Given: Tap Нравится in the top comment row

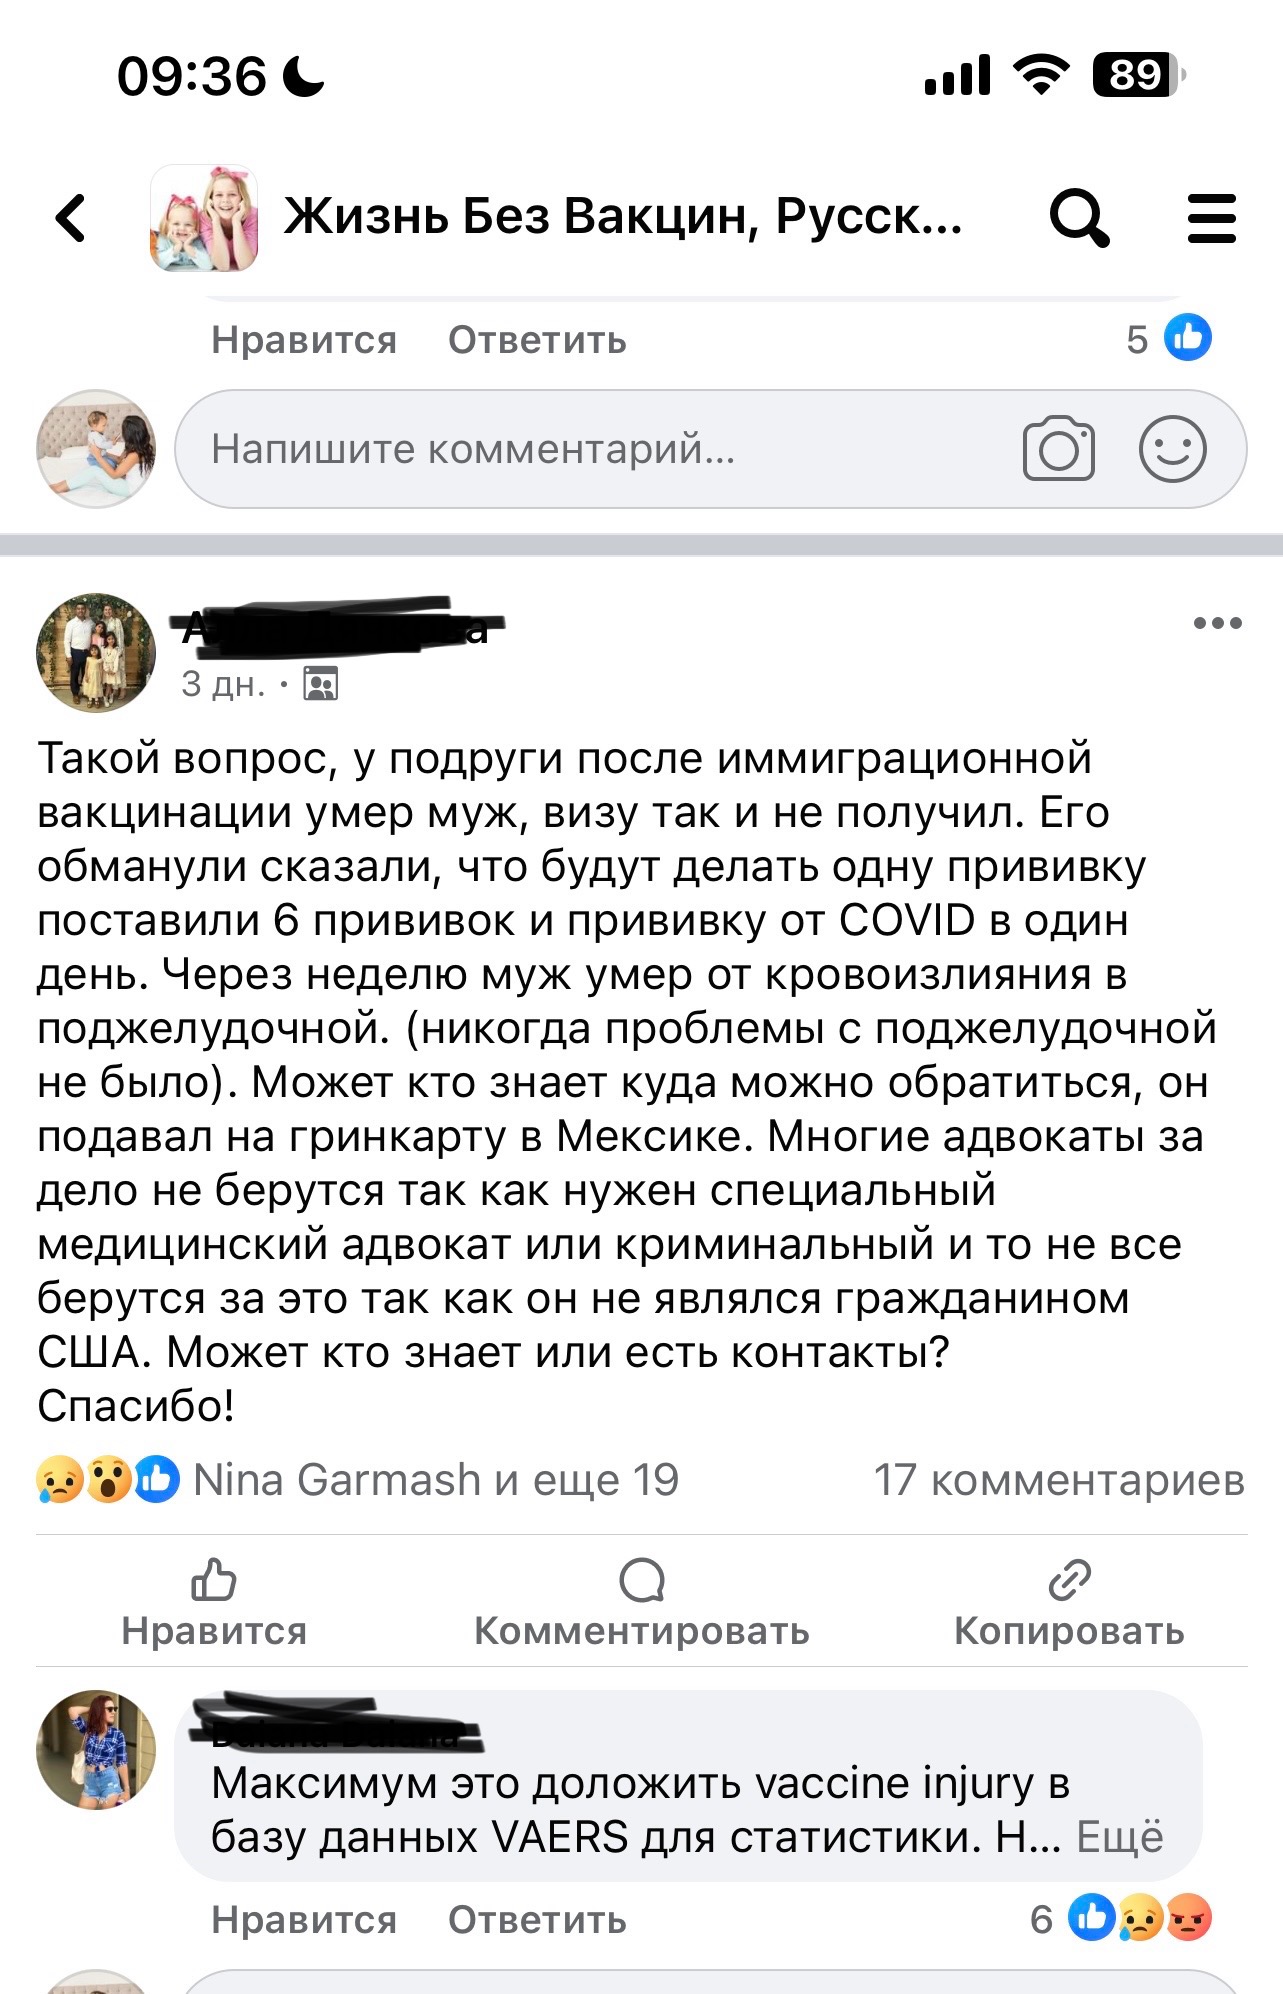Looking at the screenshot, I should (x=304, y=340).
